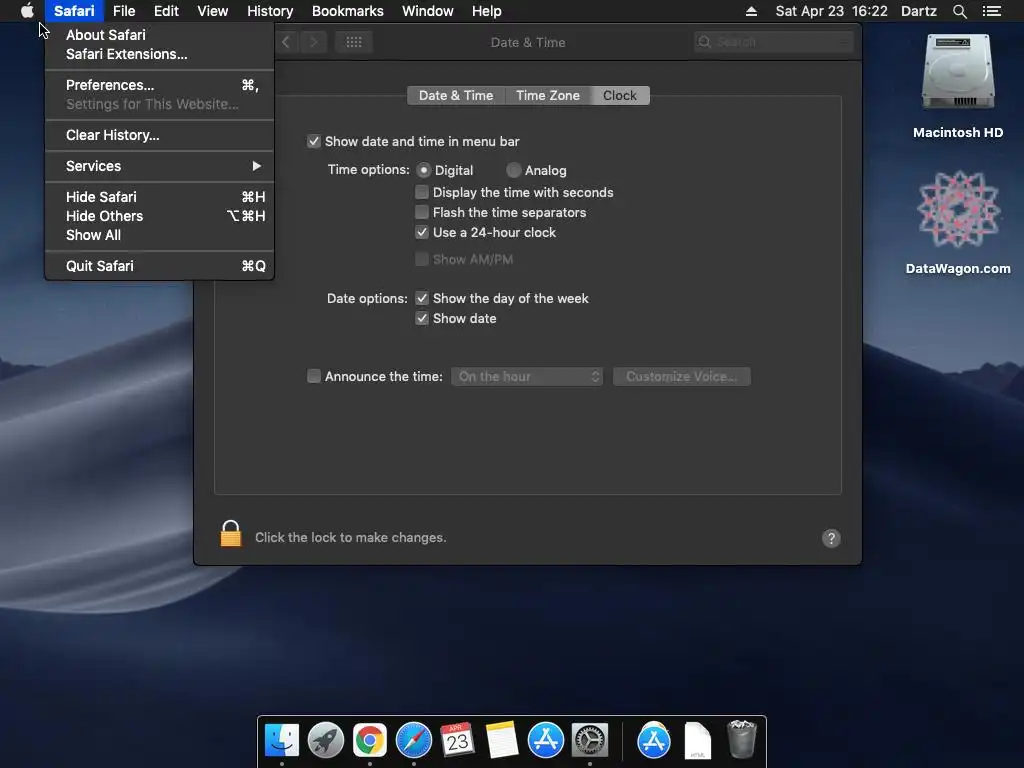Choose Hide Safari menu item
Viewport: 1024px width, 768px height.
tap(159, 197)
